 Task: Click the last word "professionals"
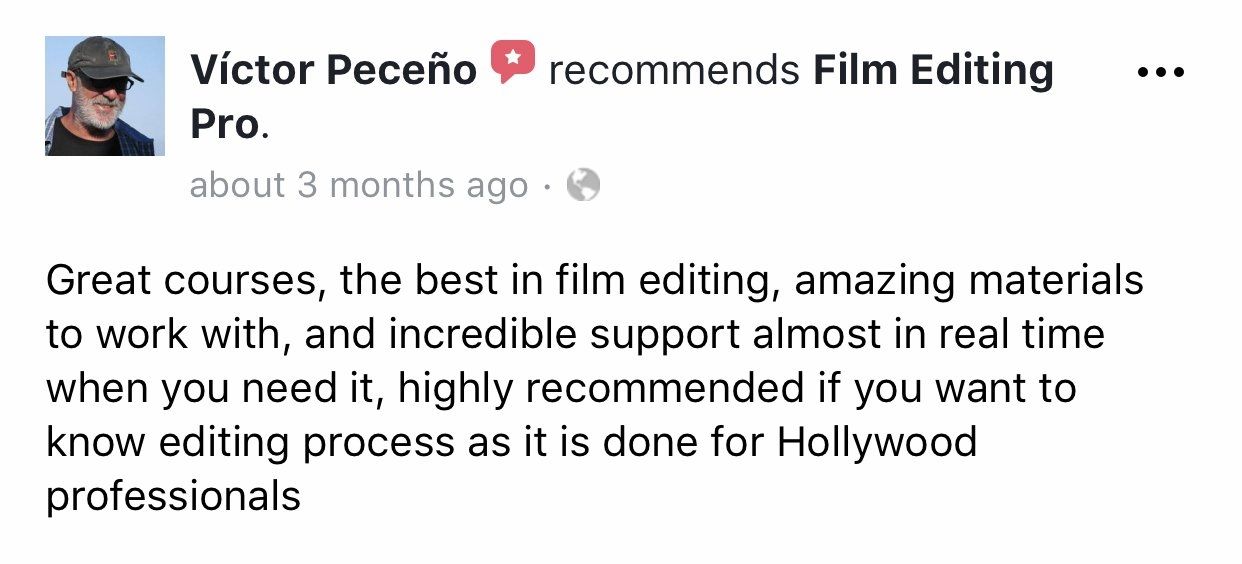173,496
